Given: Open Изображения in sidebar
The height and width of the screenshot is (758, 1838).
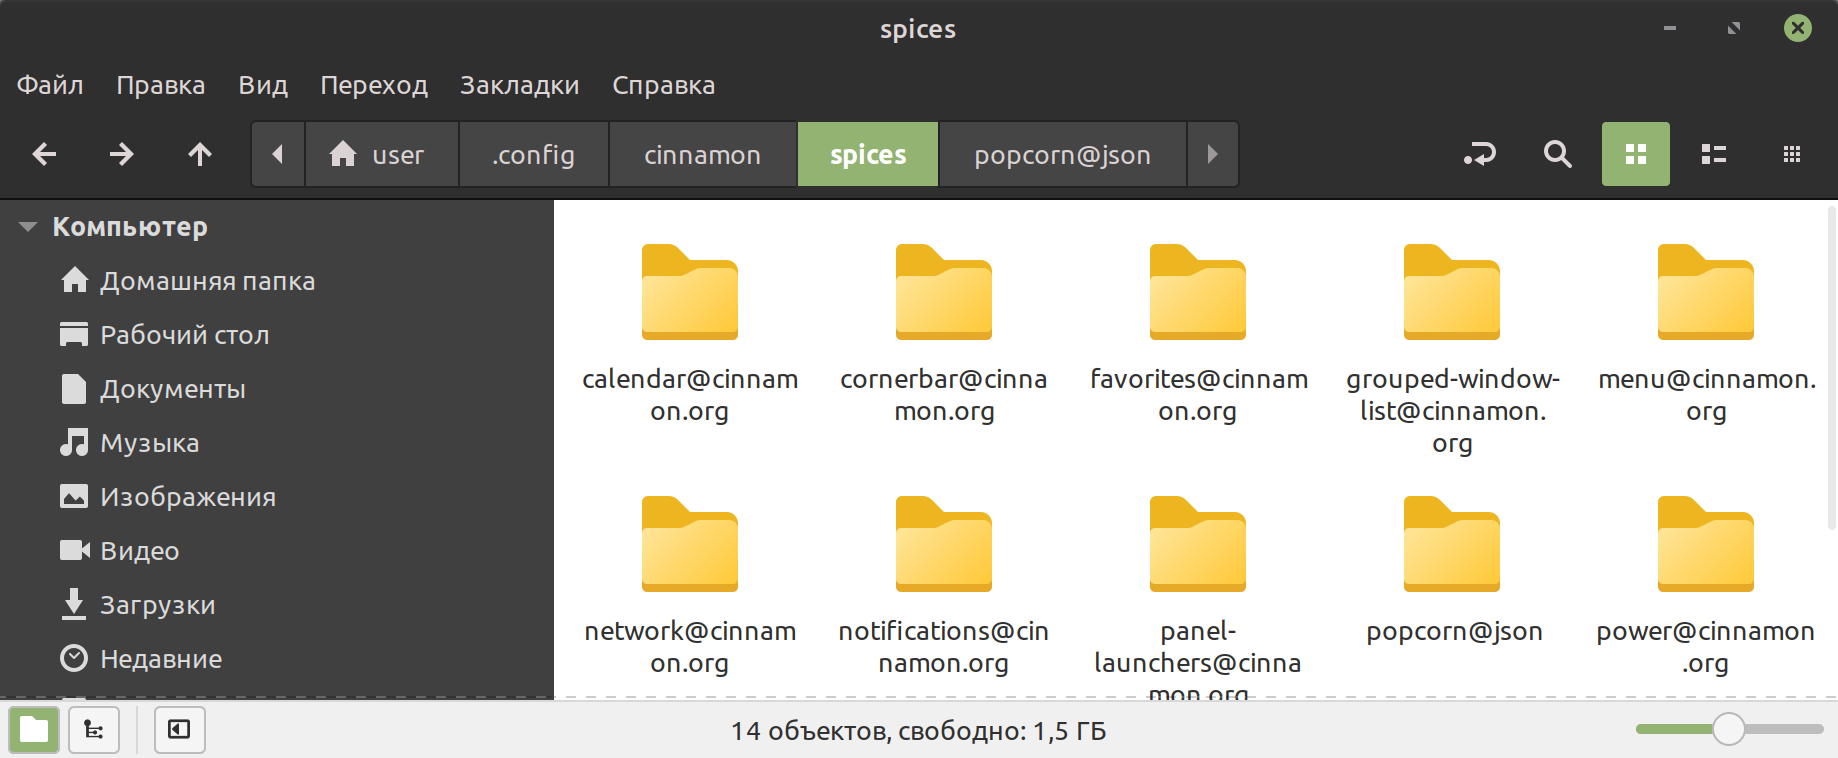Looking at the screenshot, I should [167, 497].
